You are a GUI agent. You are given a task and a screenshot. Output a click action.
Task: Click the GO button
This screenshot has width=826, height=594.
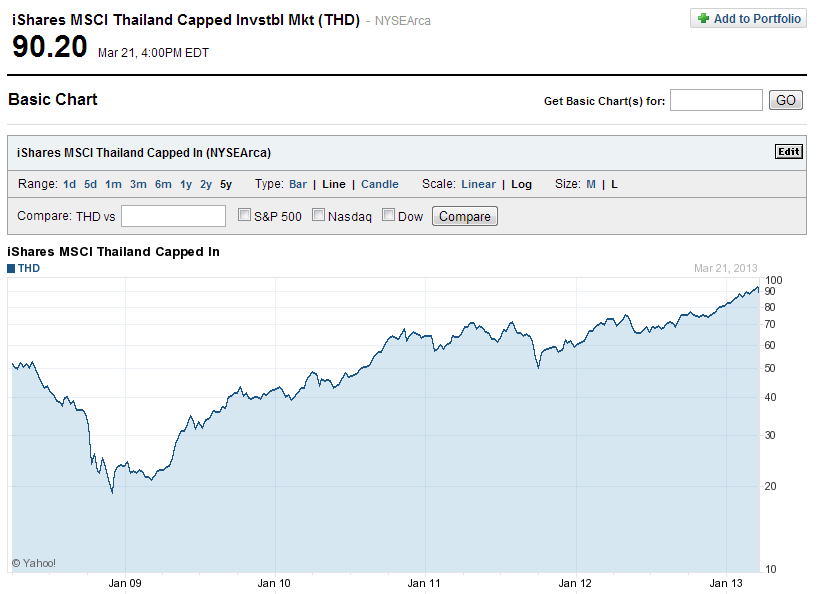point(785,100)
